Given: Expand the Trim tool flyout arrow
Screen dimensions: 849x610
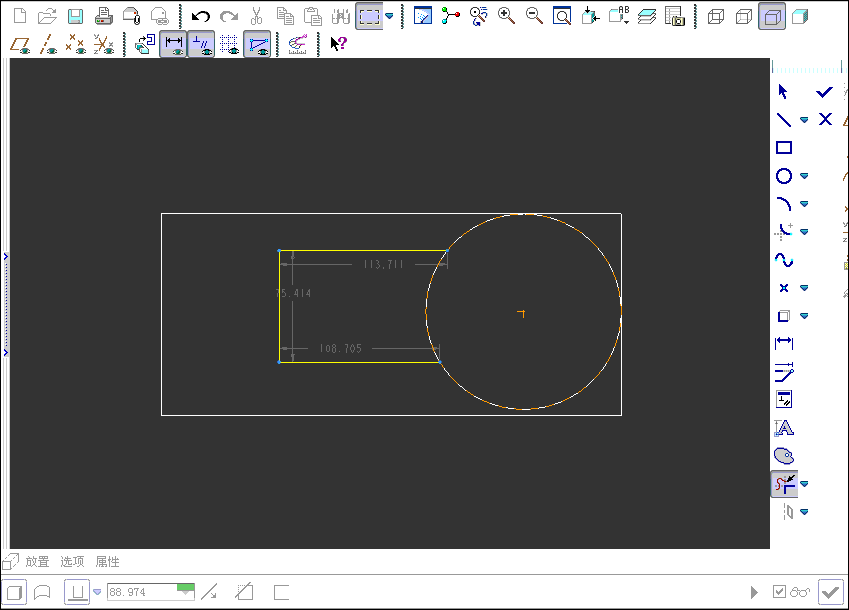Looking at the screenshot, I should 804,484.
